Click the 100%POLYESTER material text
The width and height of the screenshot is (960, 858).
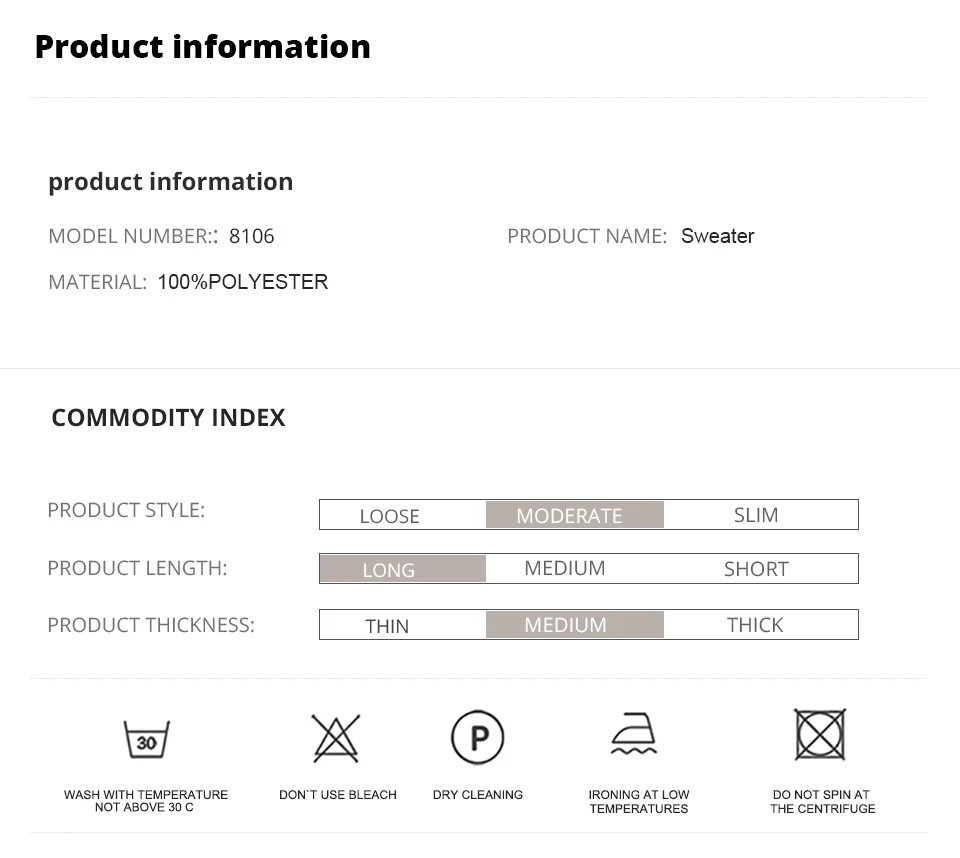(243, 282)
